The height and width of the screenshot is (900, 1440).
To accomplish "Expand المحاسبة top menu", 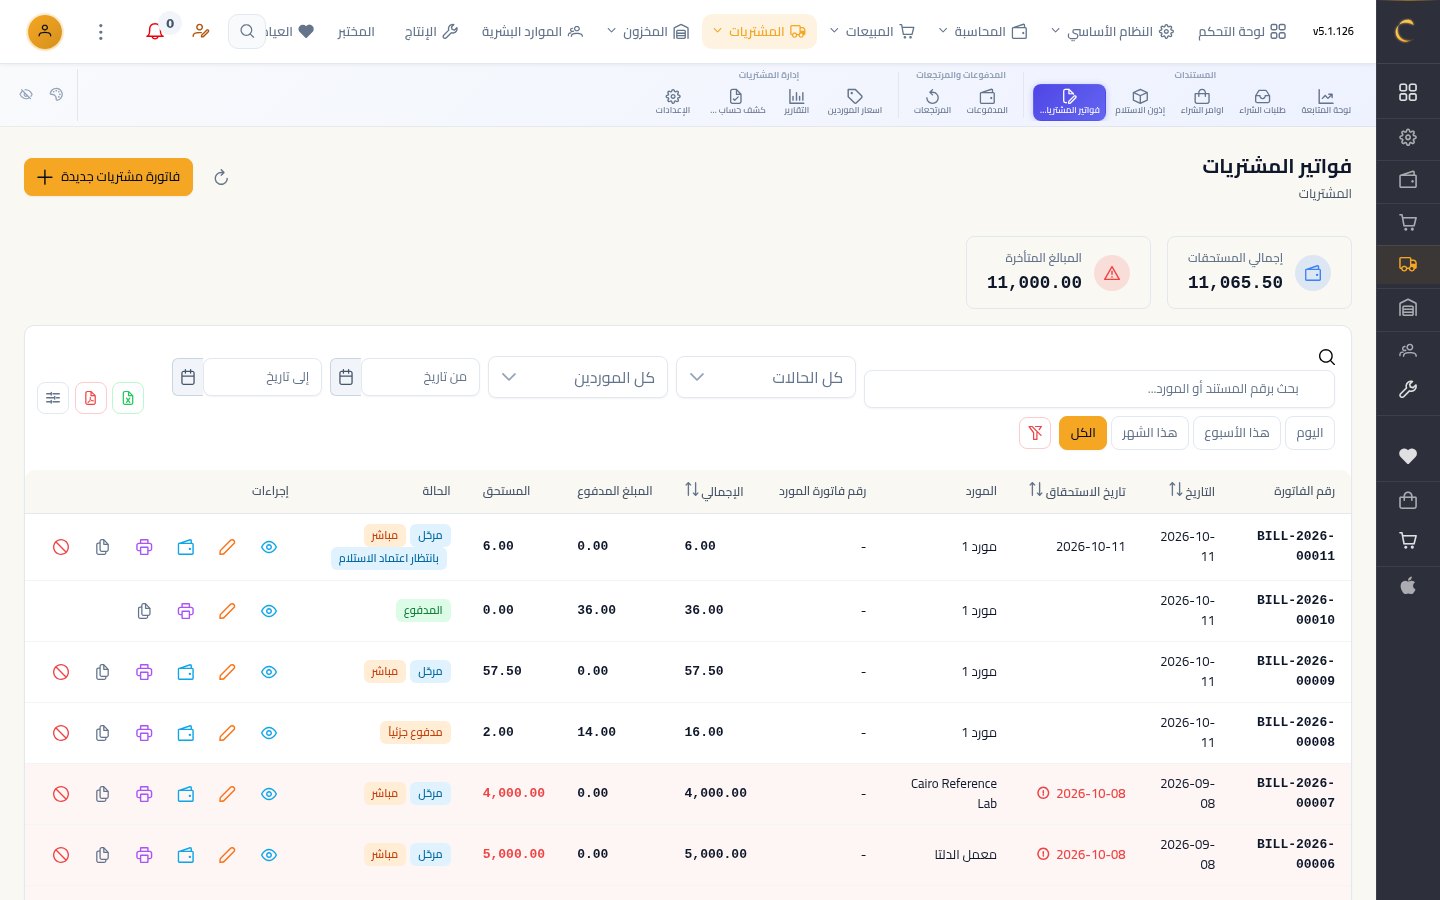I will 984,32.
